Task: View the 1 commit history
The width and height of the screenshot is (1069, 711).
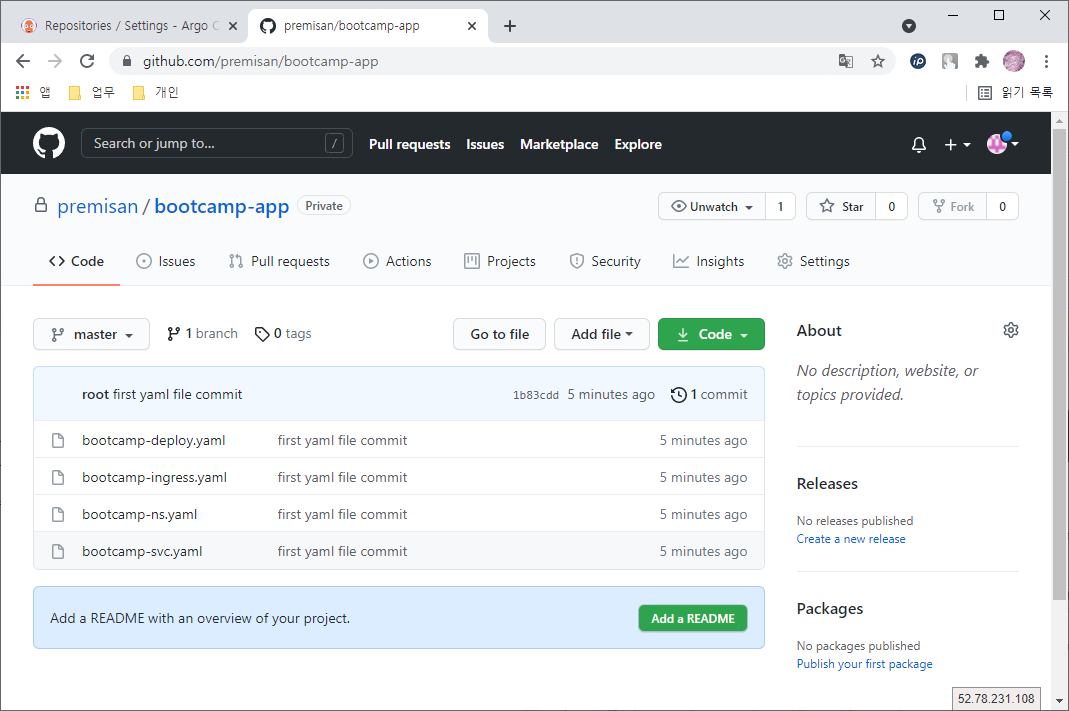Action: click(x=709, y=394)
